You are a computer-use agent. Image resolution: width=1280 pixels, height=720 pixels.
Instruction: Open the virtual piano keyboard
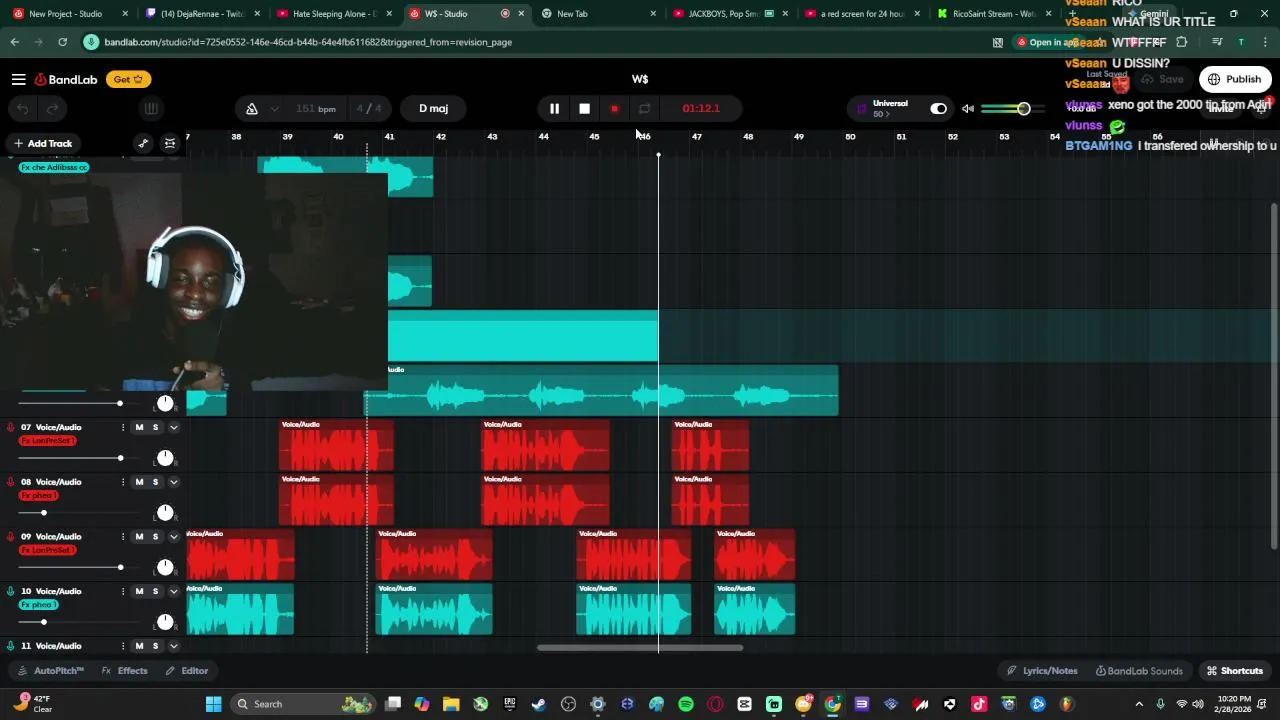151,108
